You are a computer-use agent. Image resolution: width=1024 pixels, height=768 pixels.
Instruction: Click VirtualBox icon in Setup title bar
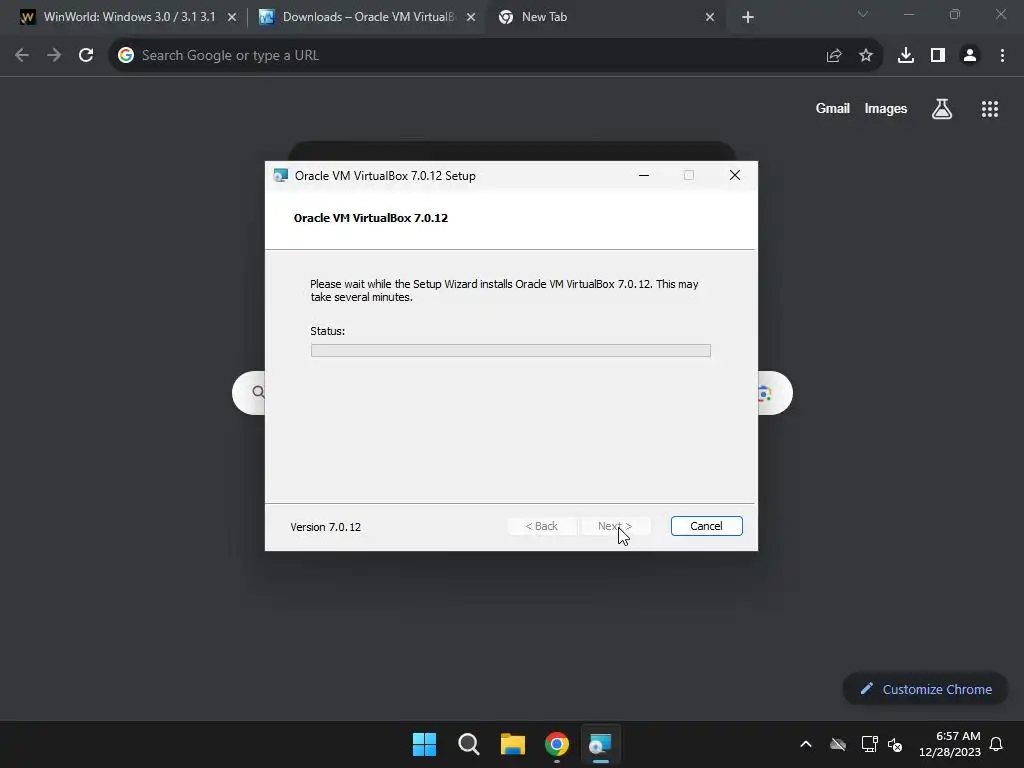coord(281,176)
